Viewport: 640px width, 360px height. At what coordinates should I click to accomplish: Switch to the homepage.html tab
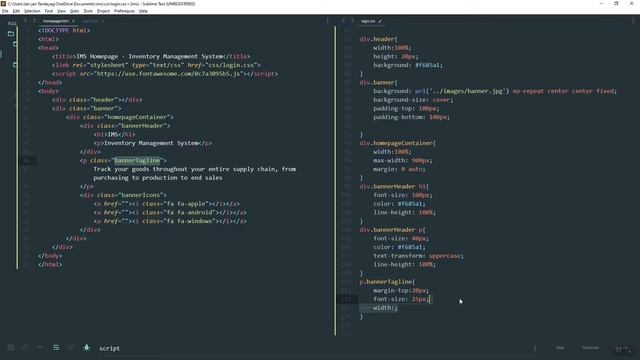[56, 21]
